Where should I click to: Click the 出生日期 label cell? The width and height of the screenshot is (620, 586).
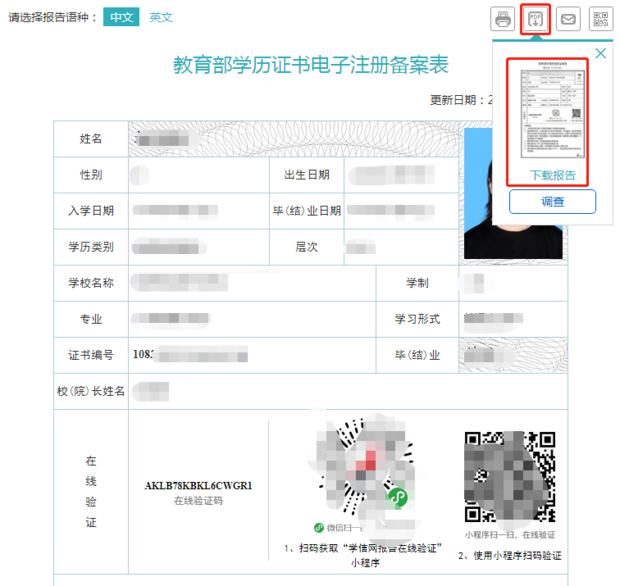(307, 175)
